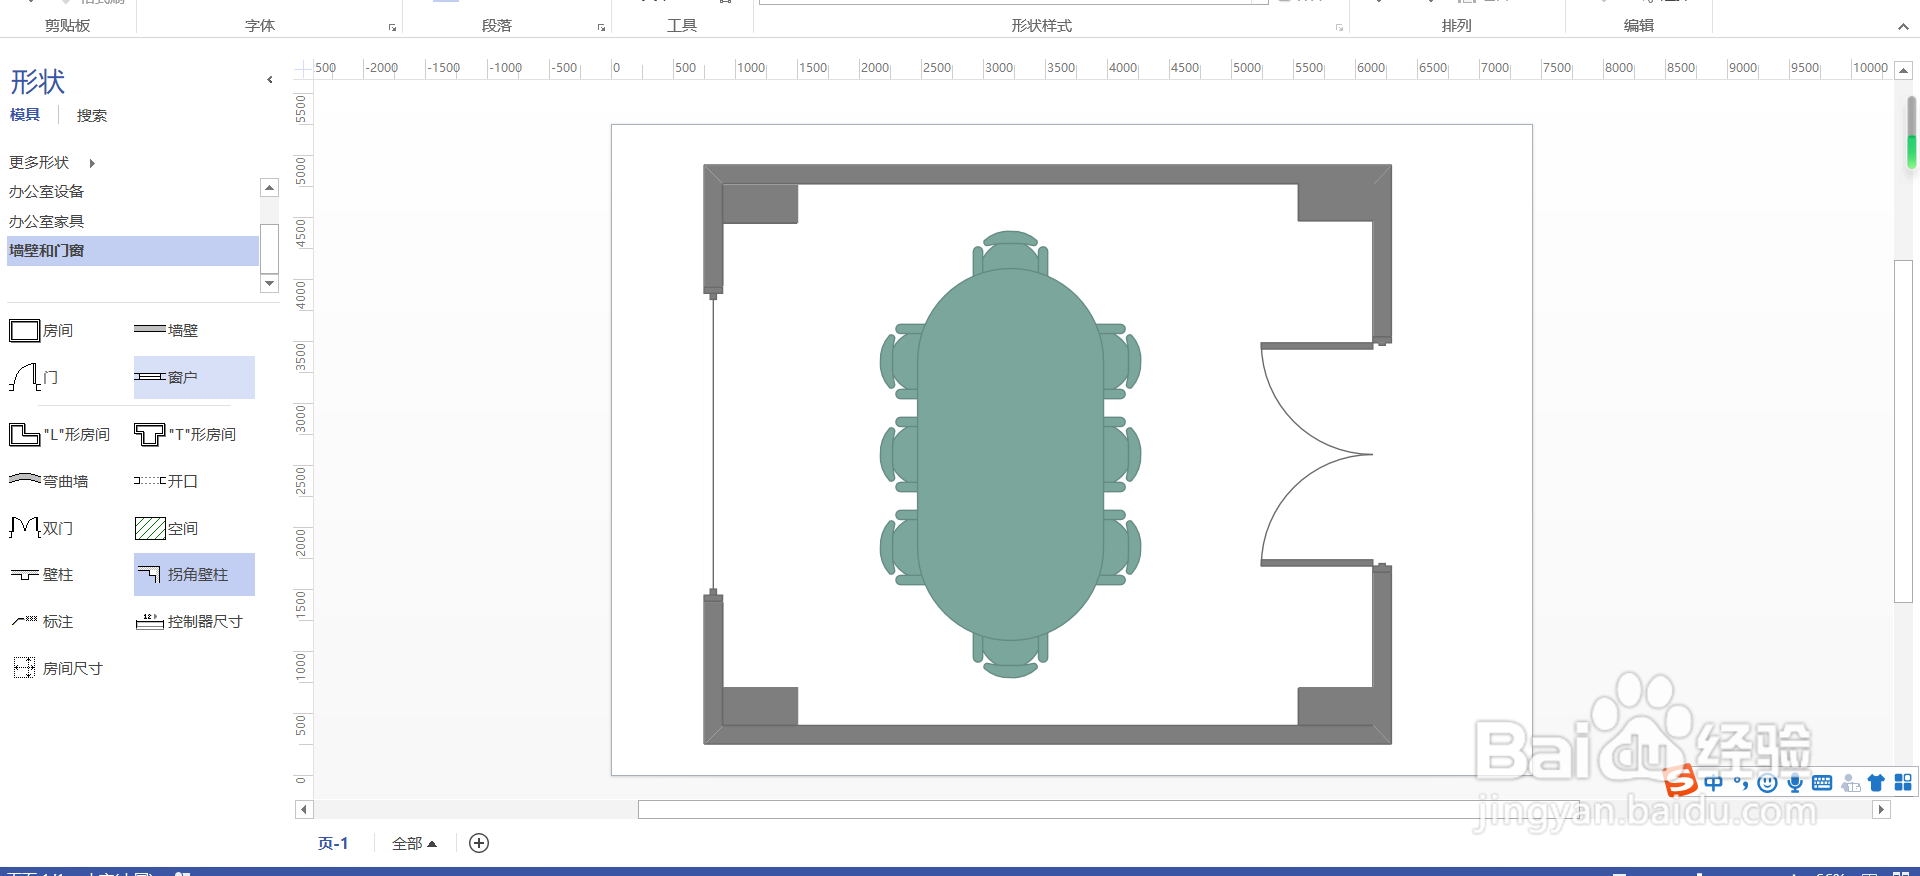
Task: Open the 墙壁和门窗 stencil
Action: coord(132,251)
